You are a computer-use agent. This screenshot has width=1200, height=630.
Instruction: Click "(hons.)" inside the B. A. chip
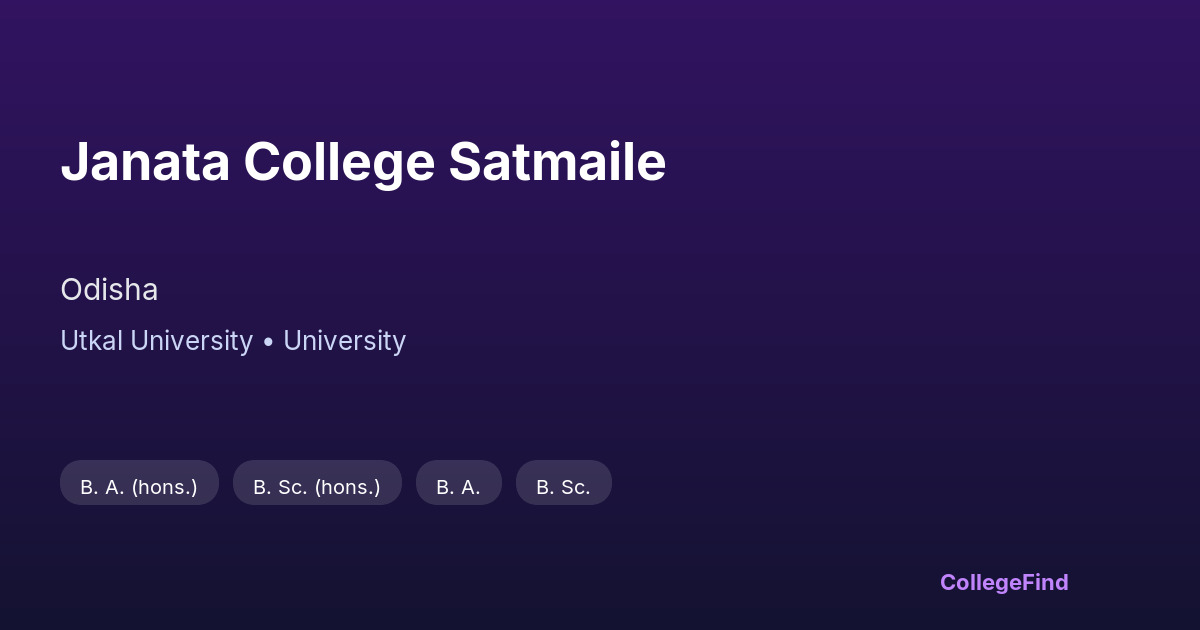164,487
